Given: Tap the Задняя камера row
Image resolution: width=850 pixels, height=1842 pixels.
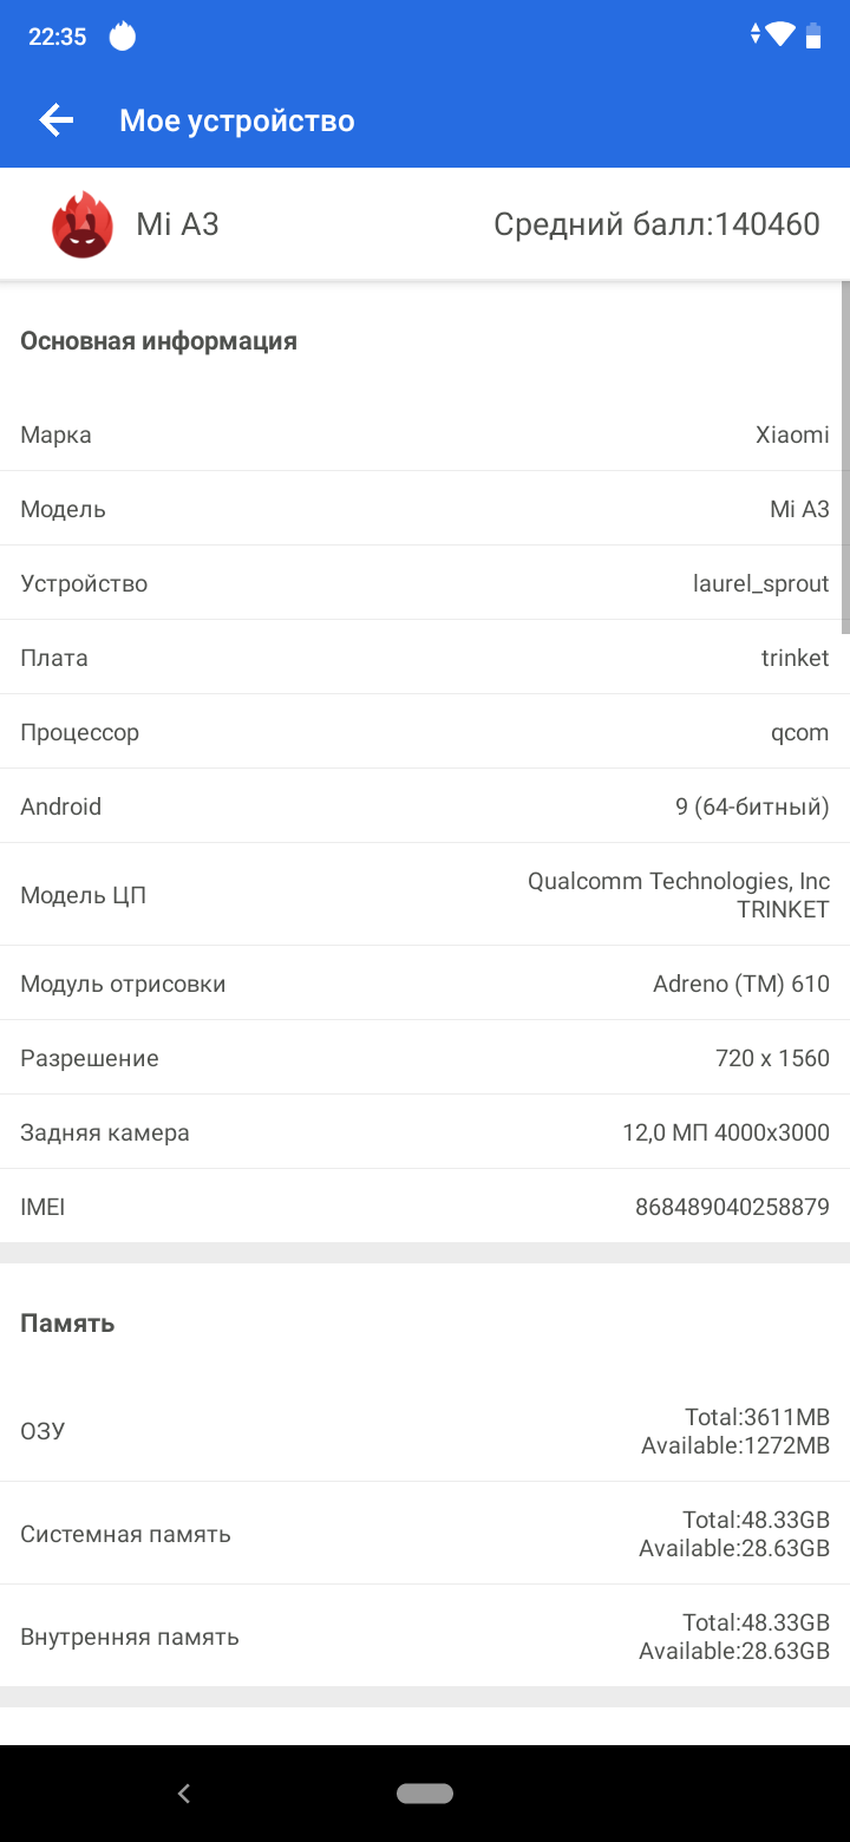Looking at the screenshot, I should [x=425, y=1133].
